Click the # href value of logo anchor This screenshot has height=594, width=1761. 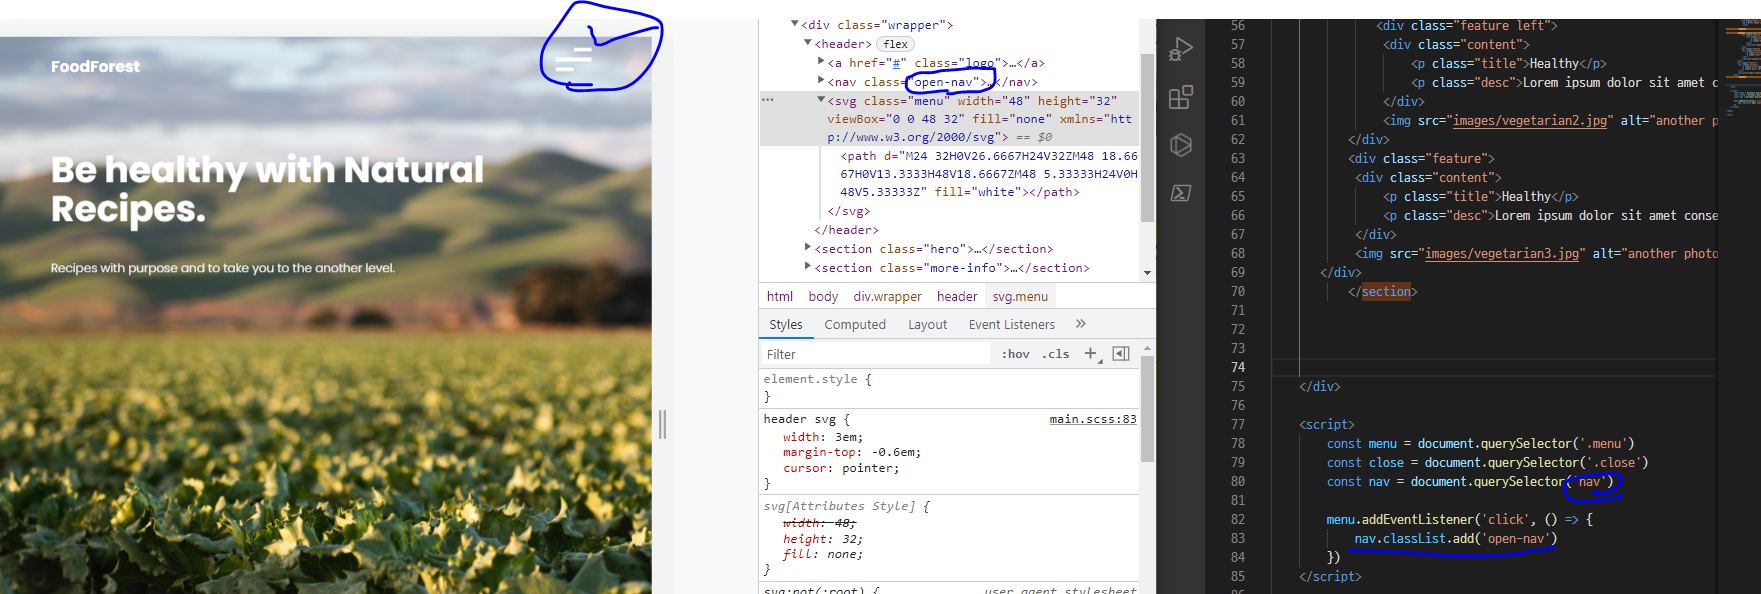point(896,63)
